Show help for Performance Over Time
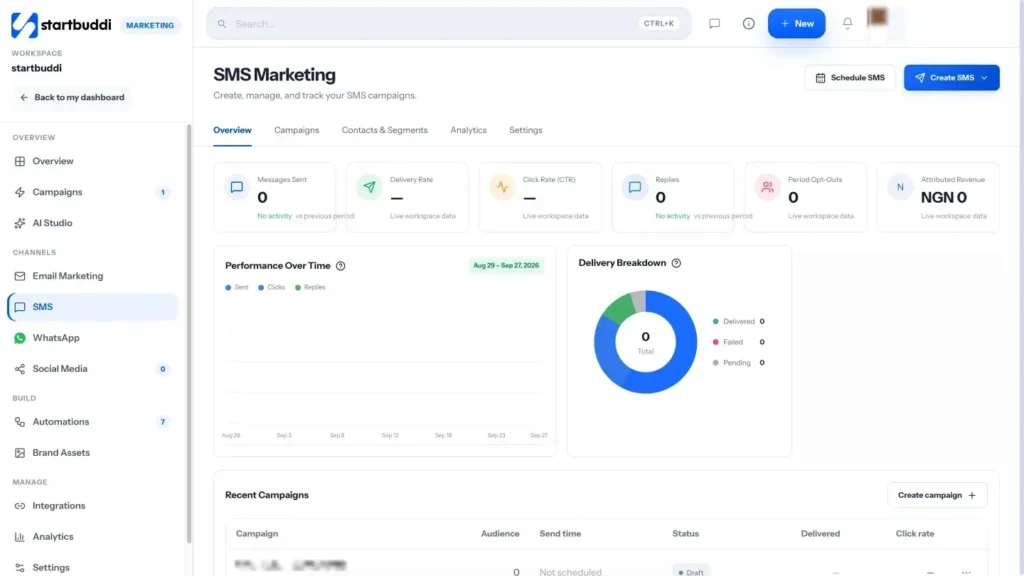Screen dimensions: 1024x576 coord(340,266)
